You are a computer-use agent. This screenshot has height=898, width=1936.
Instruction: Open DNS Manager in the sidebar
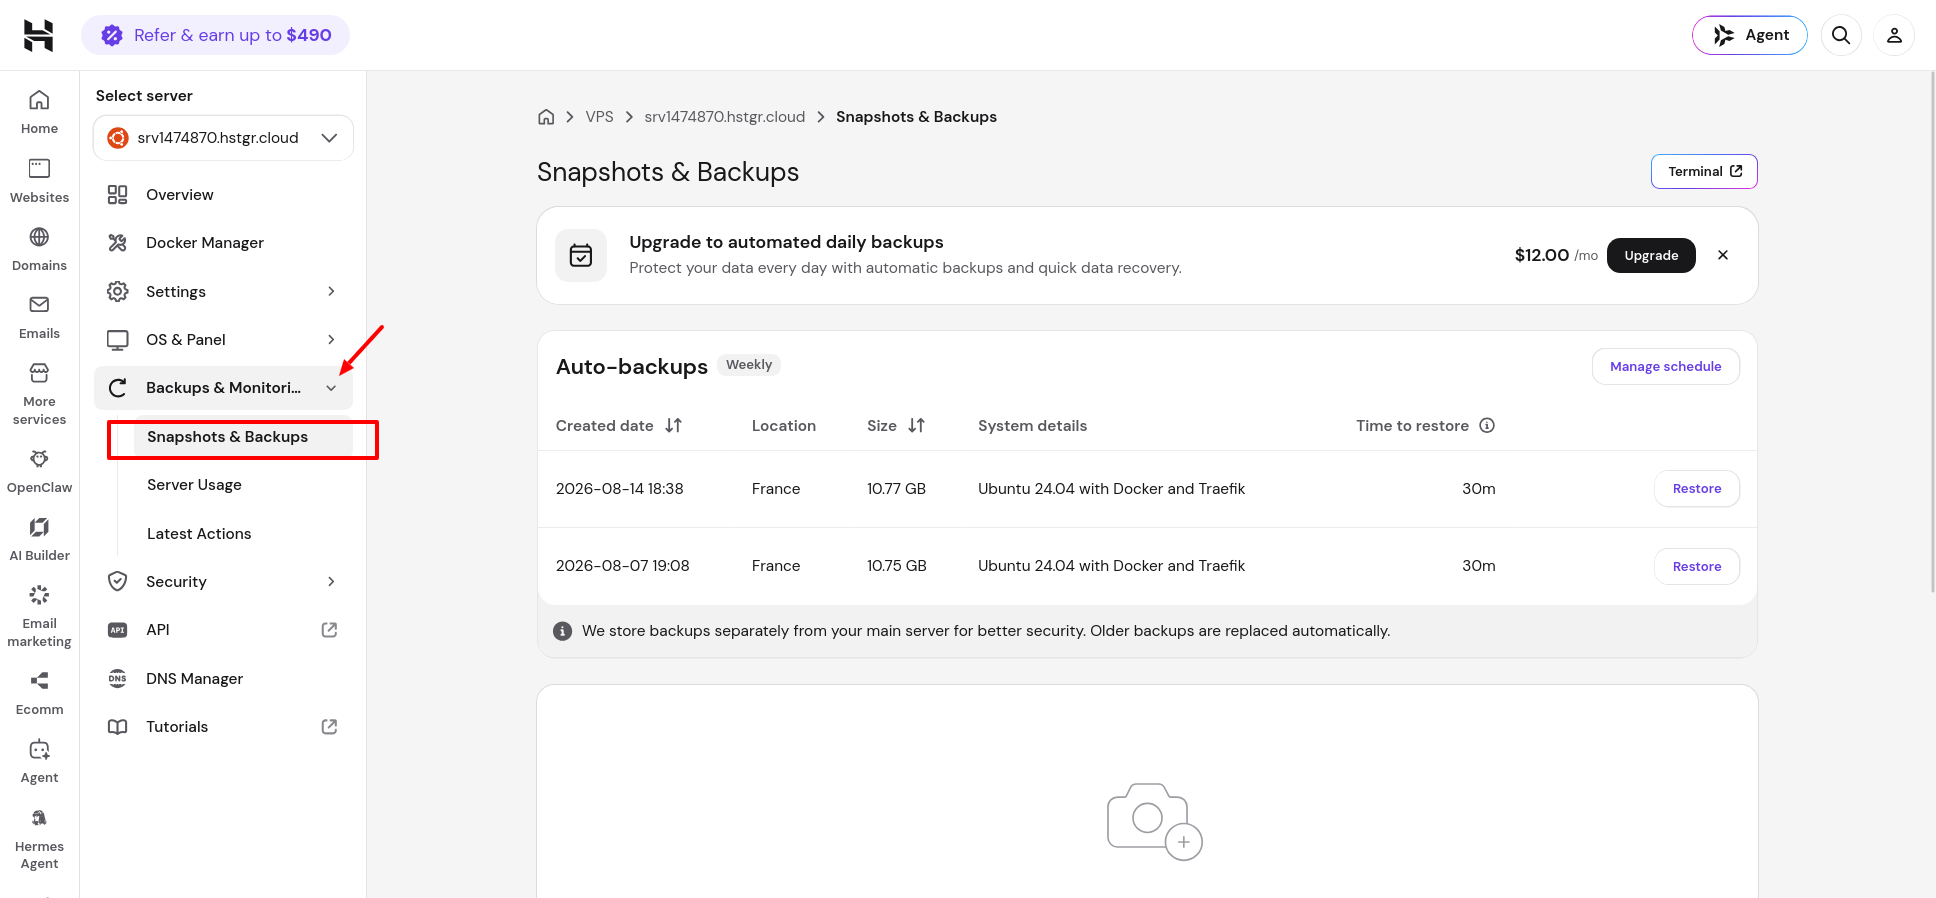pyautogui.click(x=223, y=679)
